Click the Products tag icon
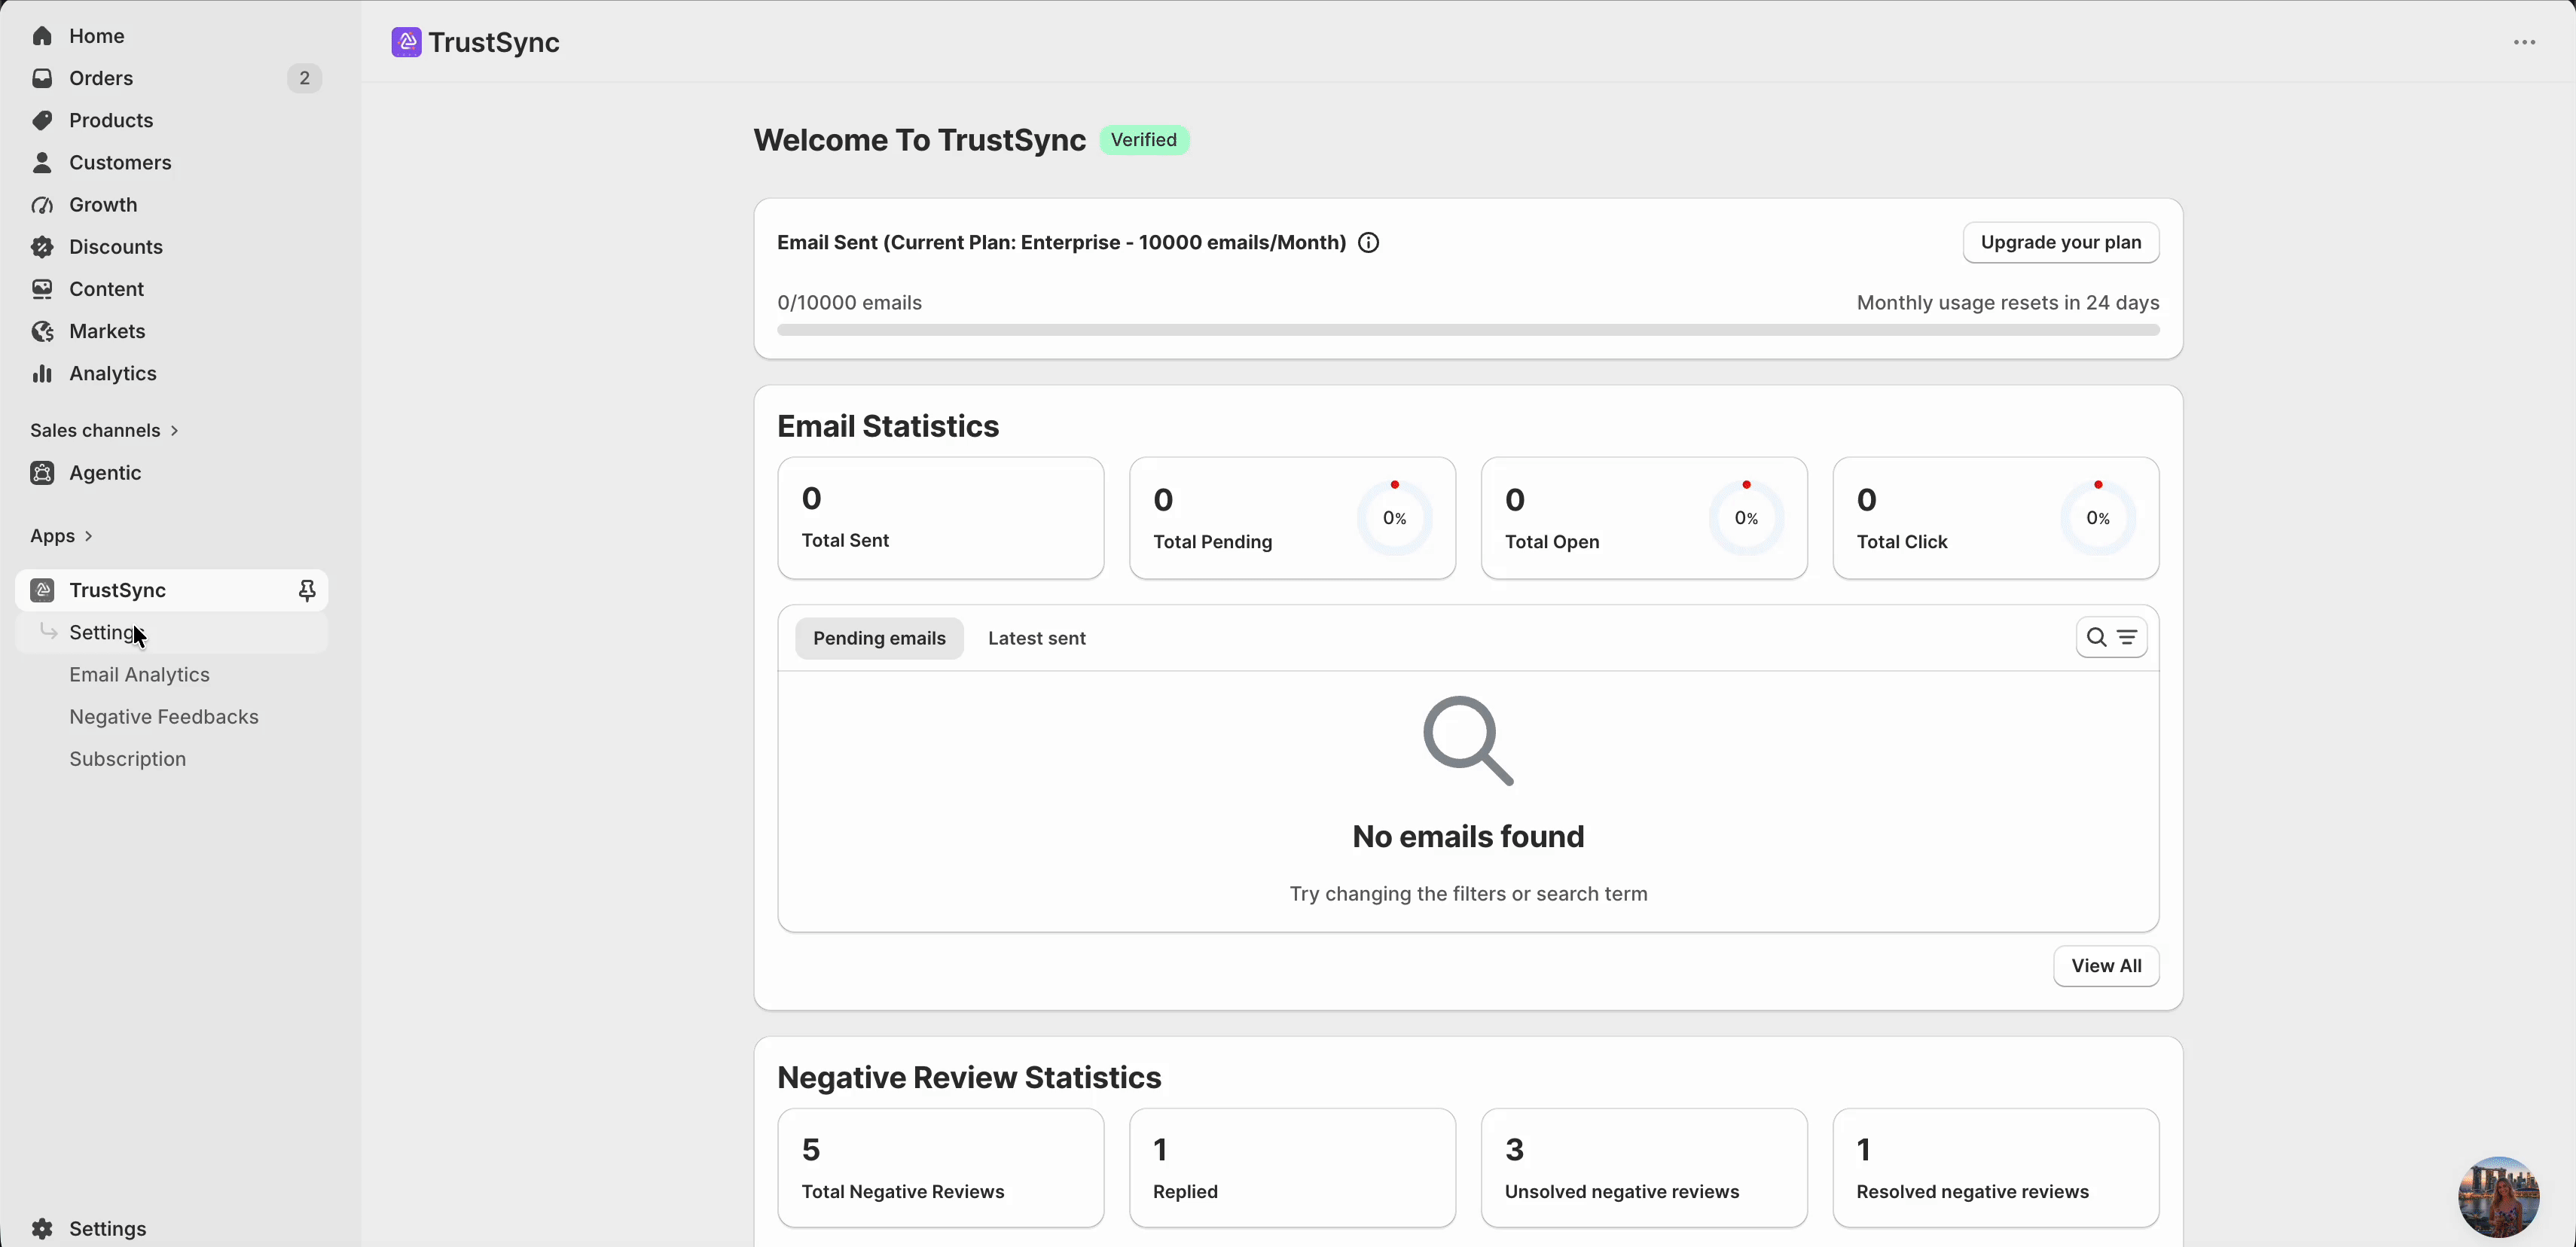Screen dimensions: 2576x1247 42,120
